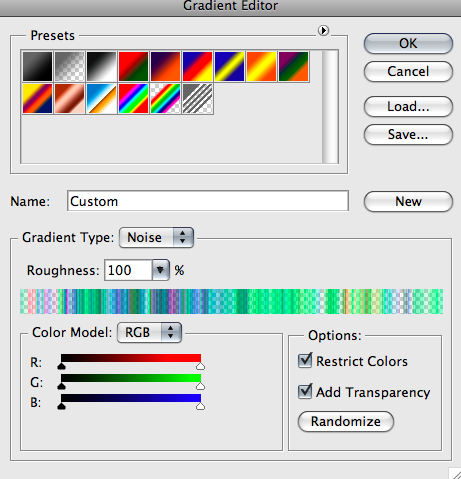Select the yellow, violet, orange, blue preset
Image resolution: width=461 pixels, height=479 pixels.
point(37,98)
